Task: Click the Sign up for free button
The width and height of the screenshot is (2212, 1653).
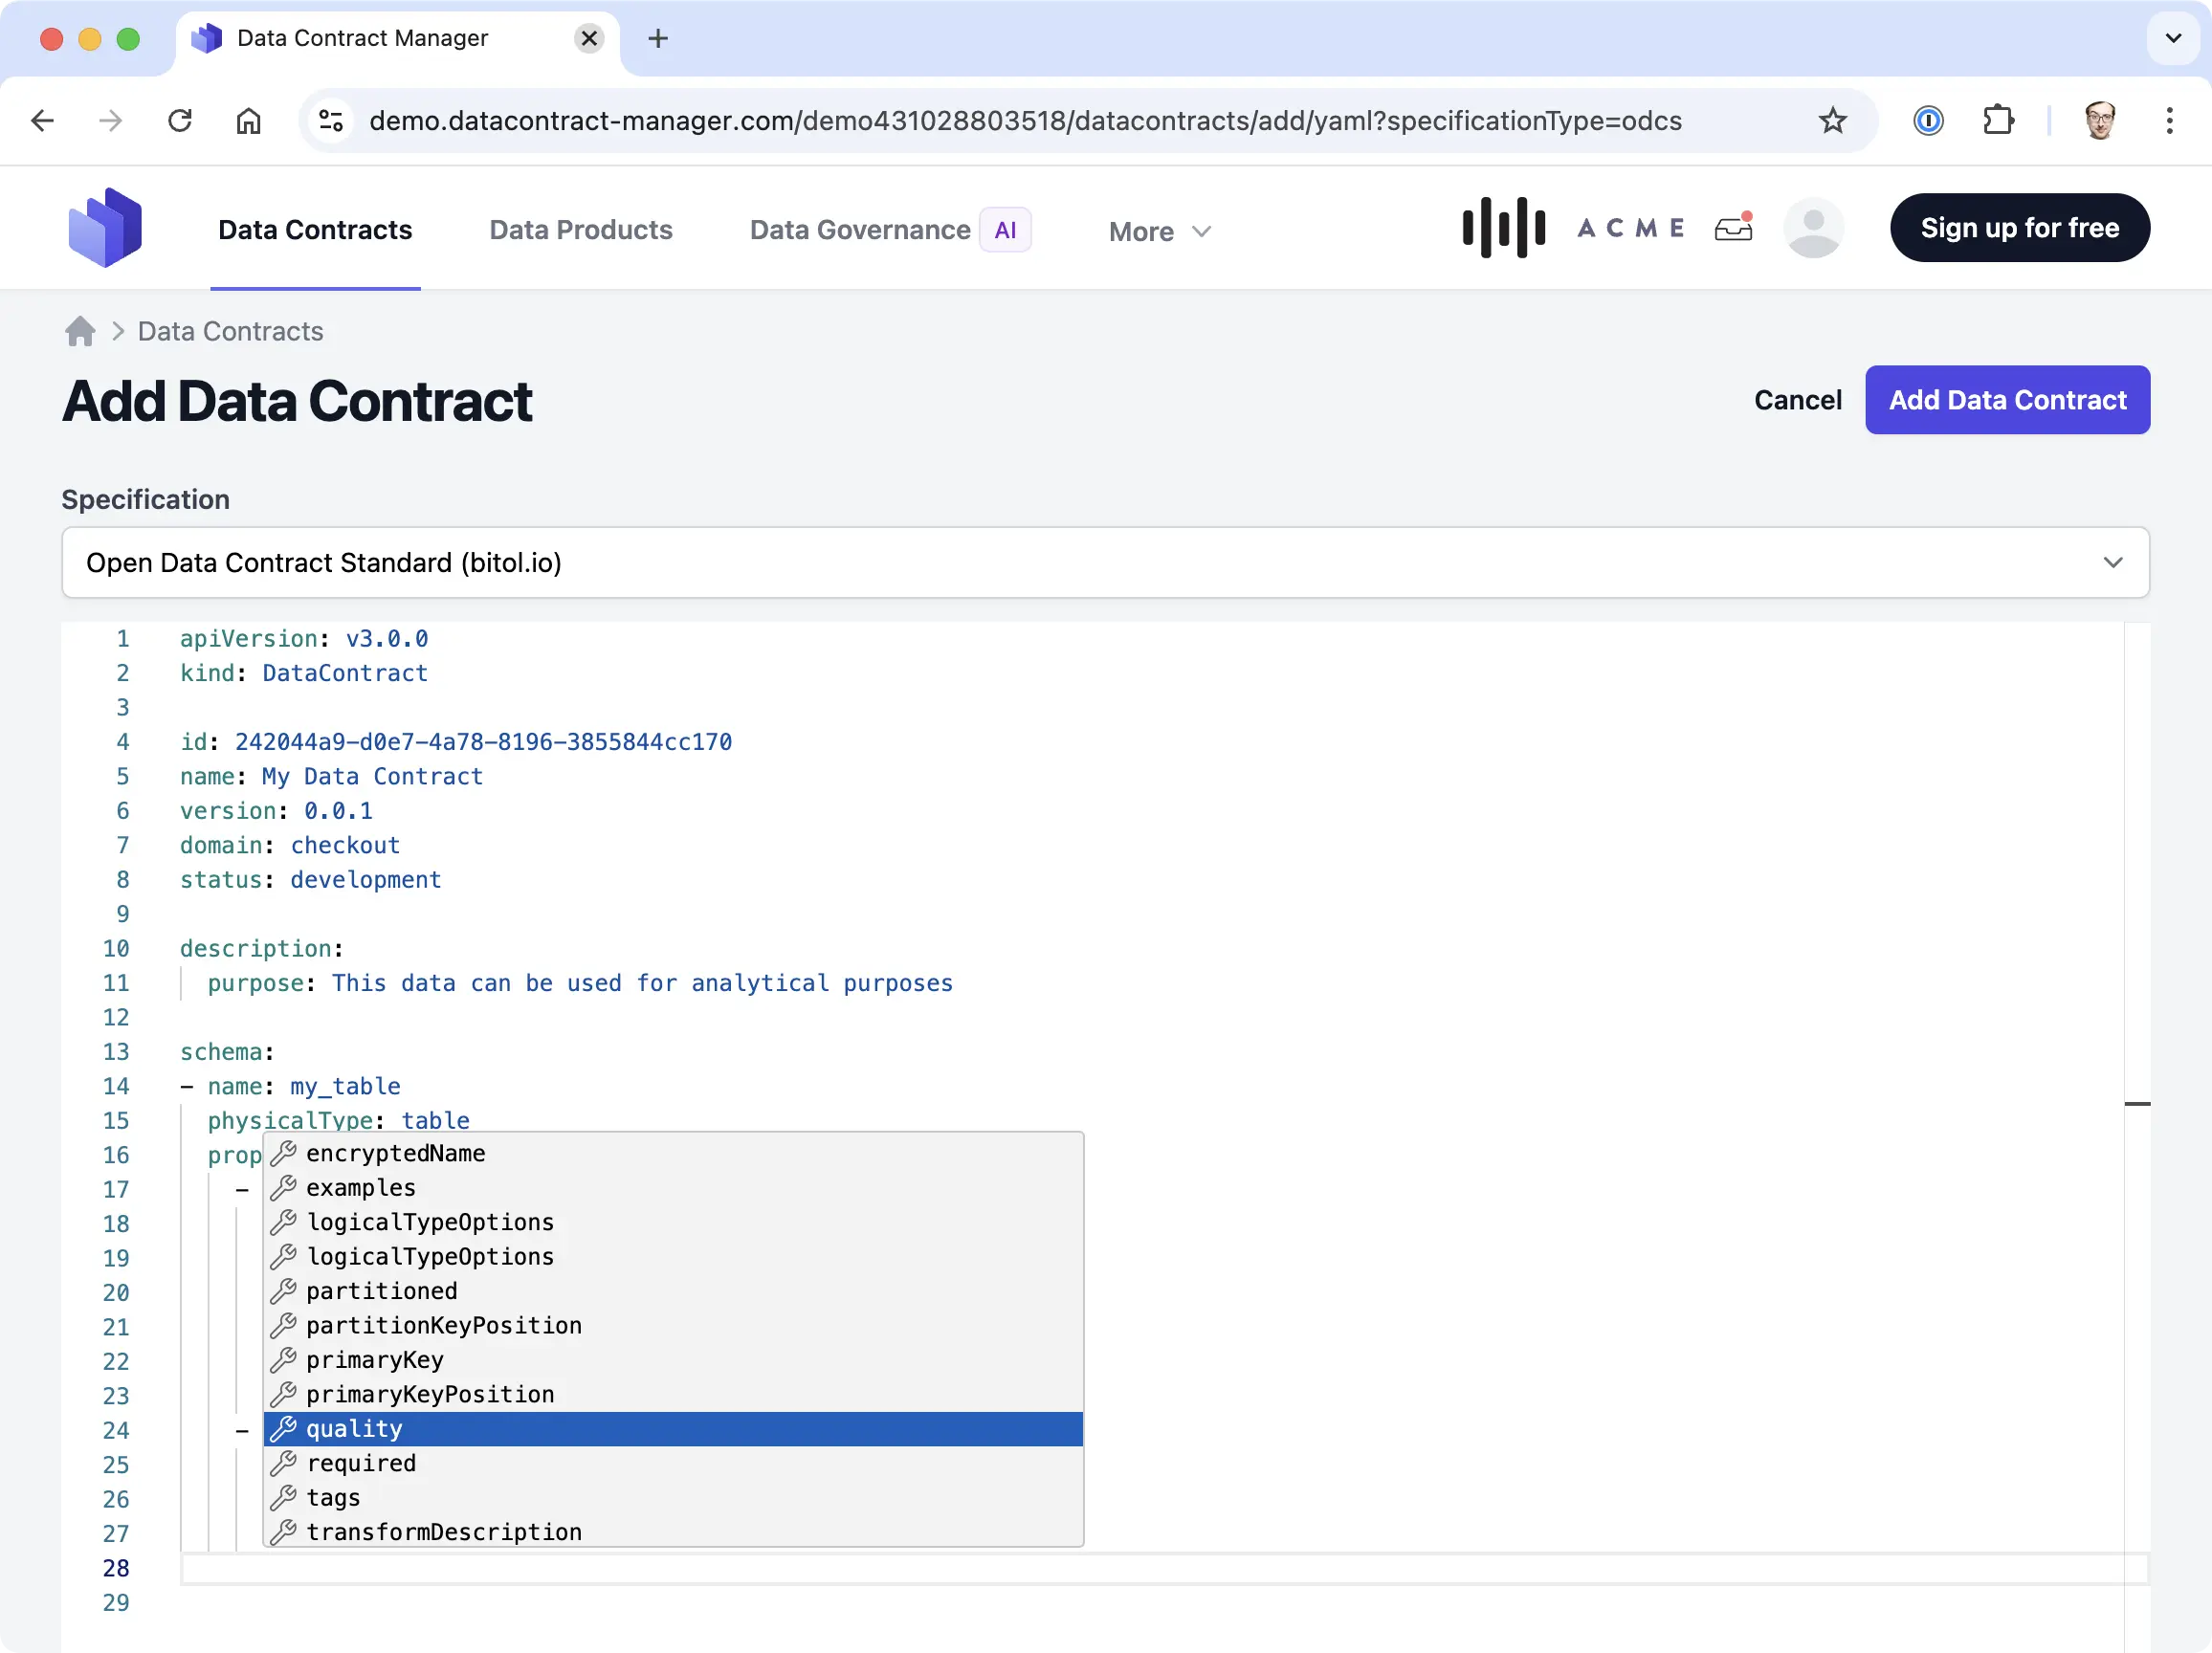Action: click(x=2020, y=227)
